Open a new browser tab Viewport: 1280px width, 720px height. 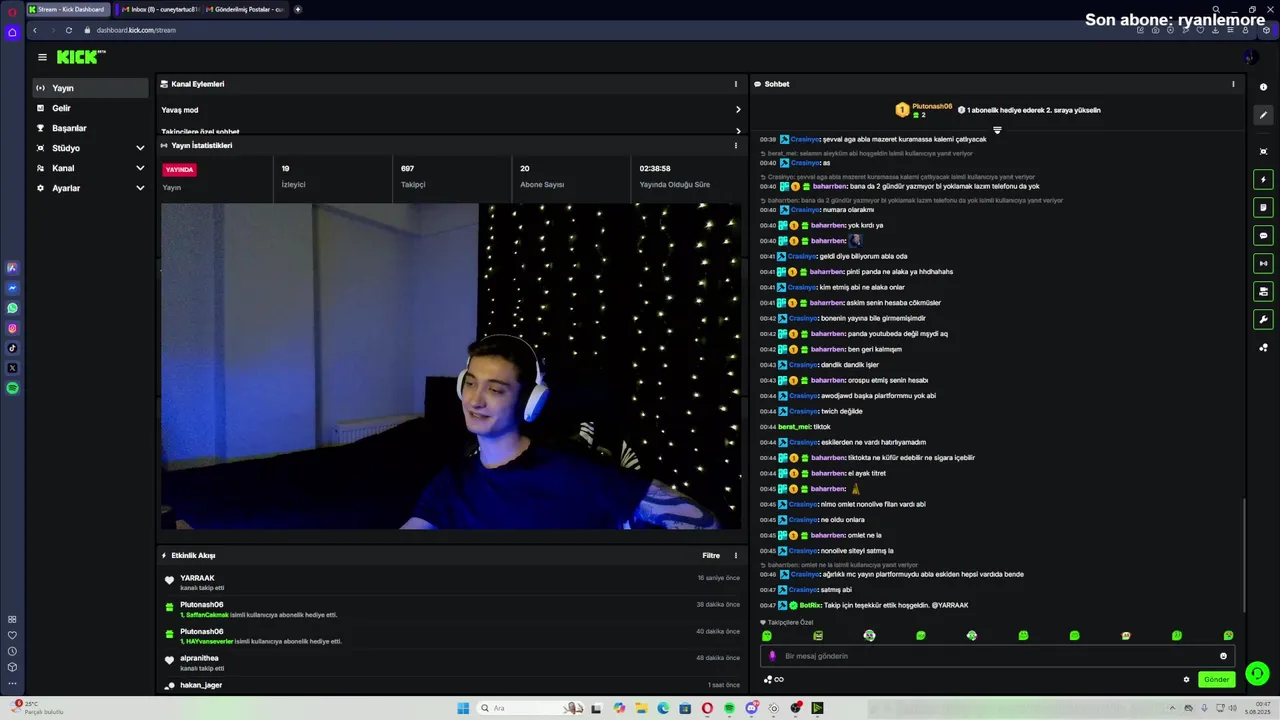point(297,9)
